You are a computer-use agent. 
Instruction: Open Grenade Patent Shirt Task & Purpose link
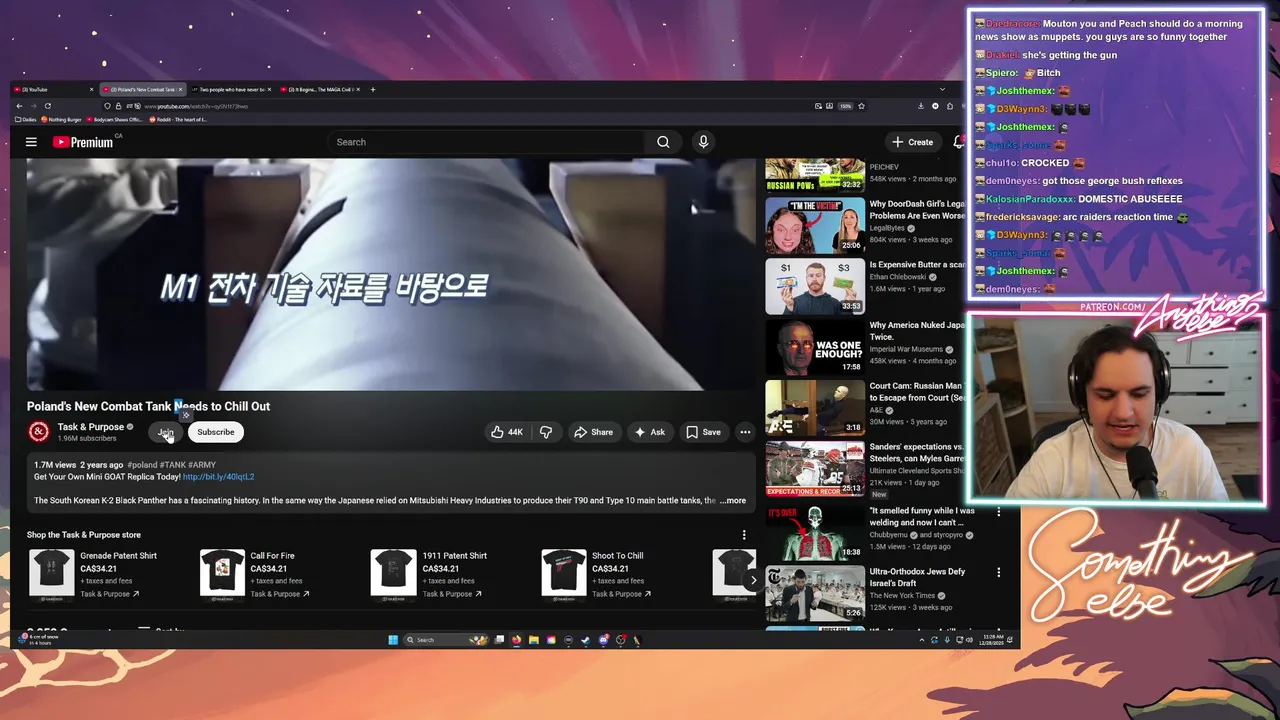pyautogui.click(x=109, y=594)
